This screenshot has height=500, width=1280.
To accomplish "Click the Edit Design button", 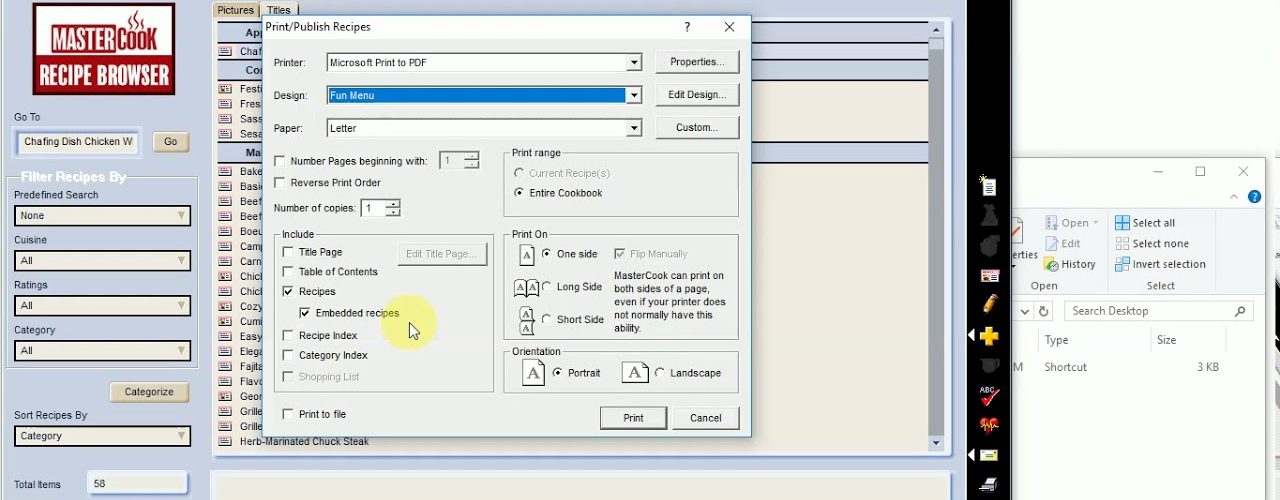I will pos(697,95).
